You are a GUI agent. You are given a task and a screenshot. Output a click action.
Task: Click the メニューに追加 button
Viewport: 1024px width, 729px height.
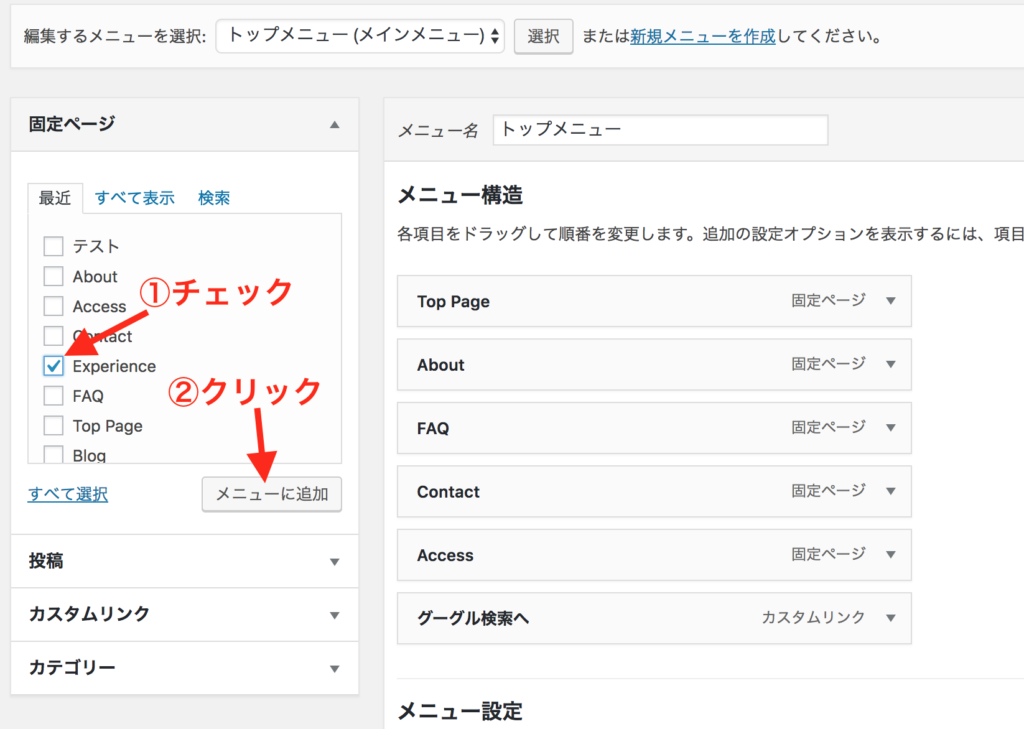point(272,494)
